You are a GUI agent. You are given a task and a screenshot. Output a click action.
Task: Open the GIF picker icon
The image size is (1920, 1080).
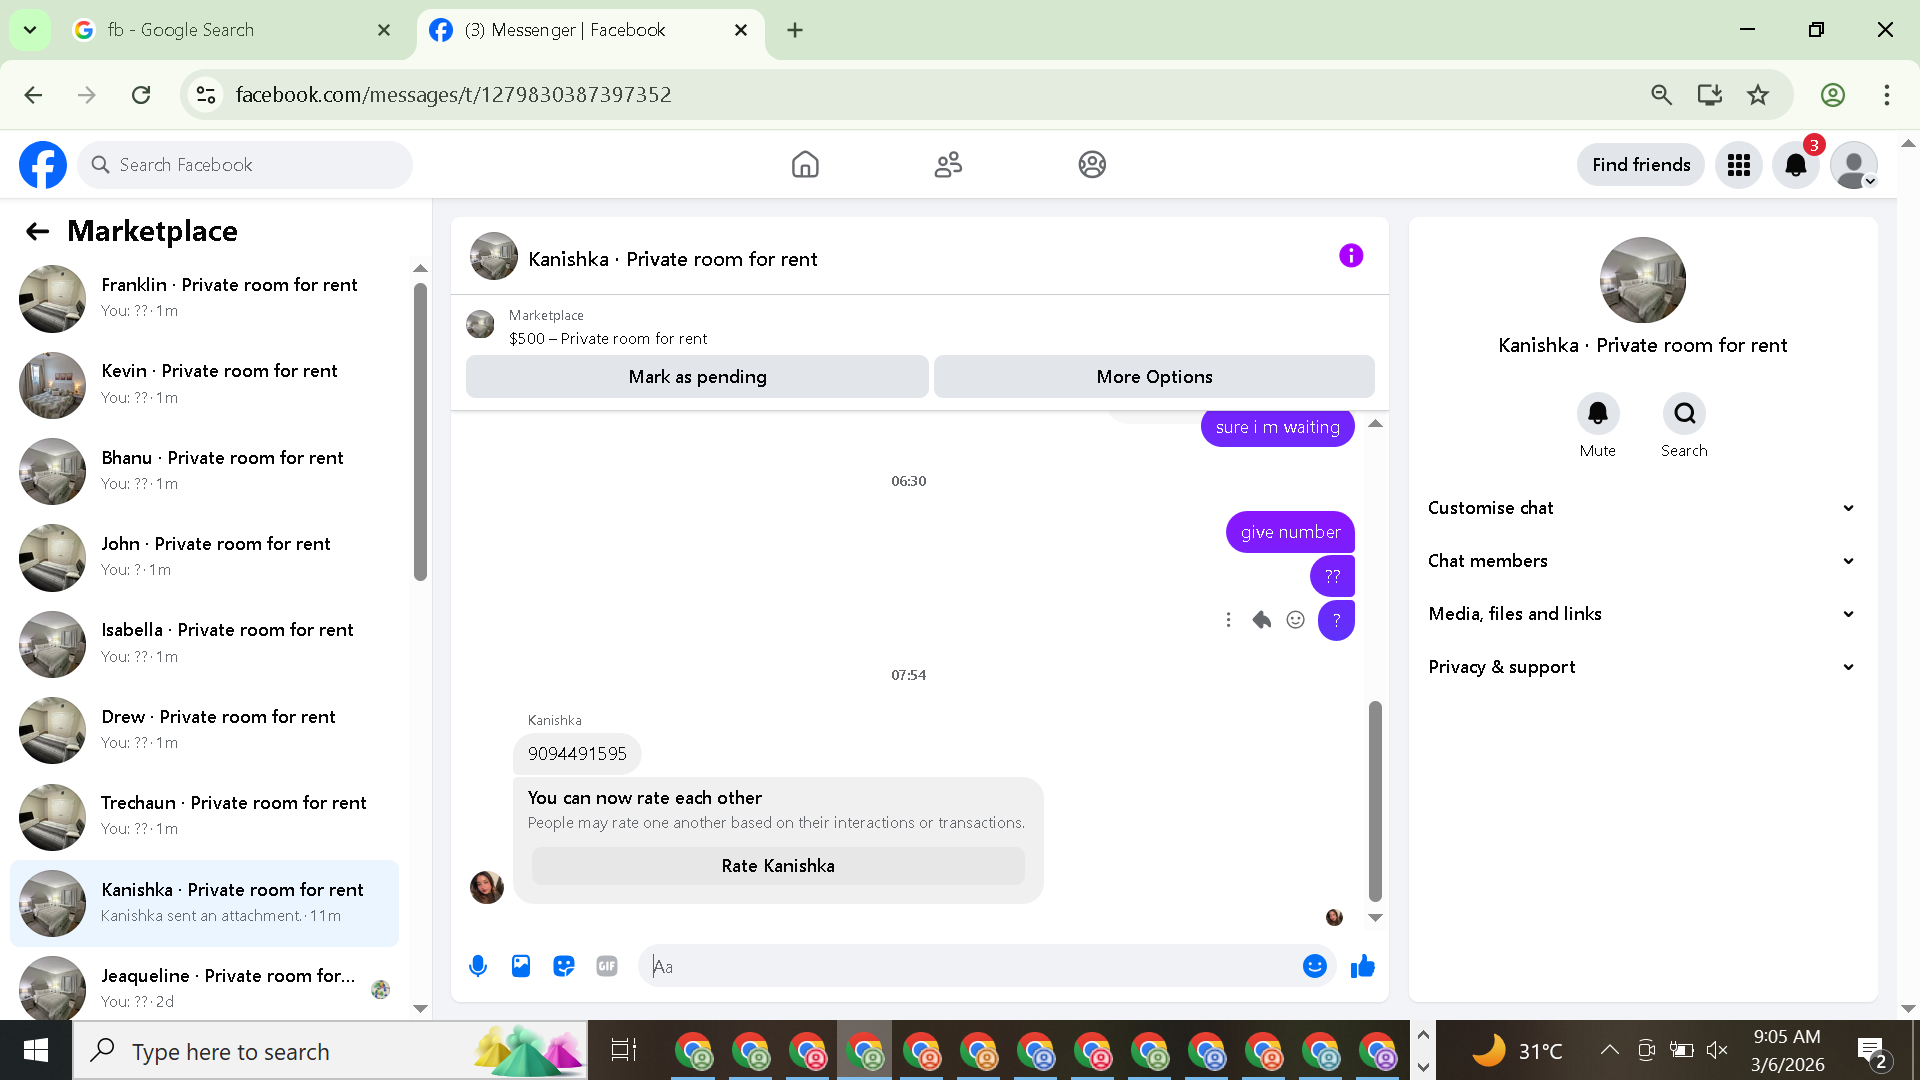[x=607, y=966]
